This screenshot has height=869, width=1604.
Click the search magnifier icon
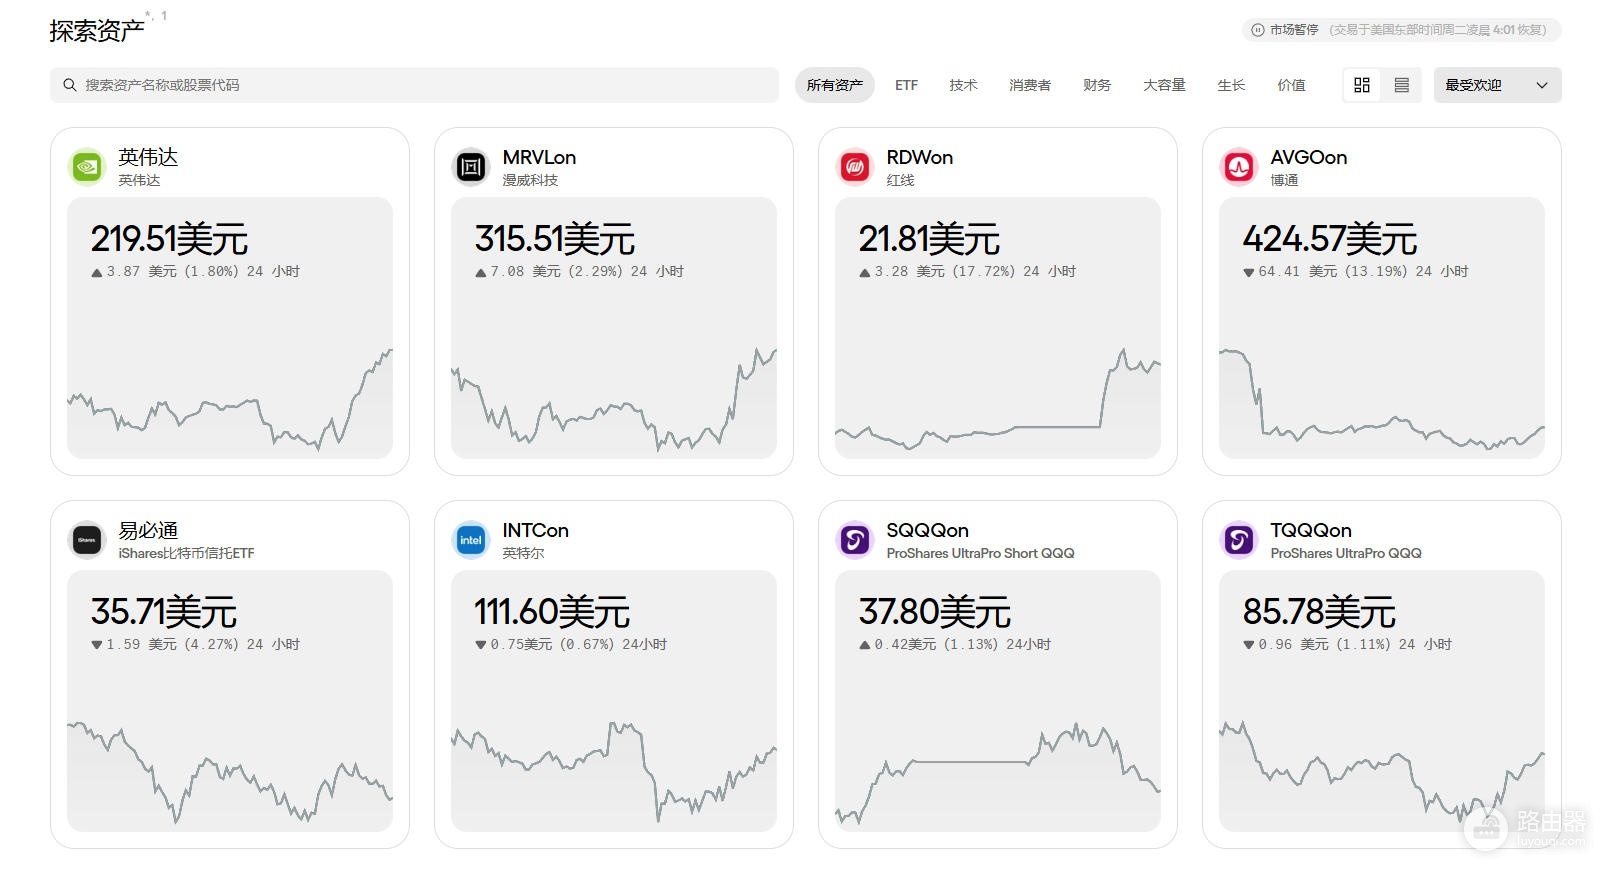(70, 85)
